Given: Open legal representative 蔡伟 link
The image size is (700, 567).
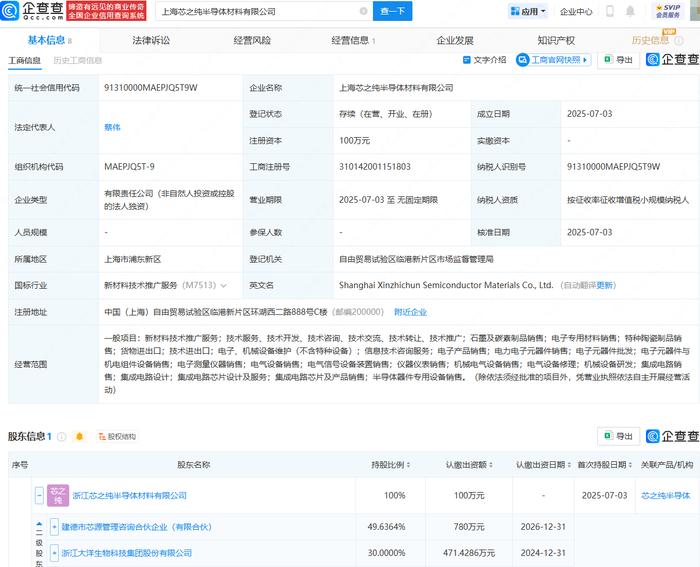Looking at the screenshot, I should click(112, 127).
